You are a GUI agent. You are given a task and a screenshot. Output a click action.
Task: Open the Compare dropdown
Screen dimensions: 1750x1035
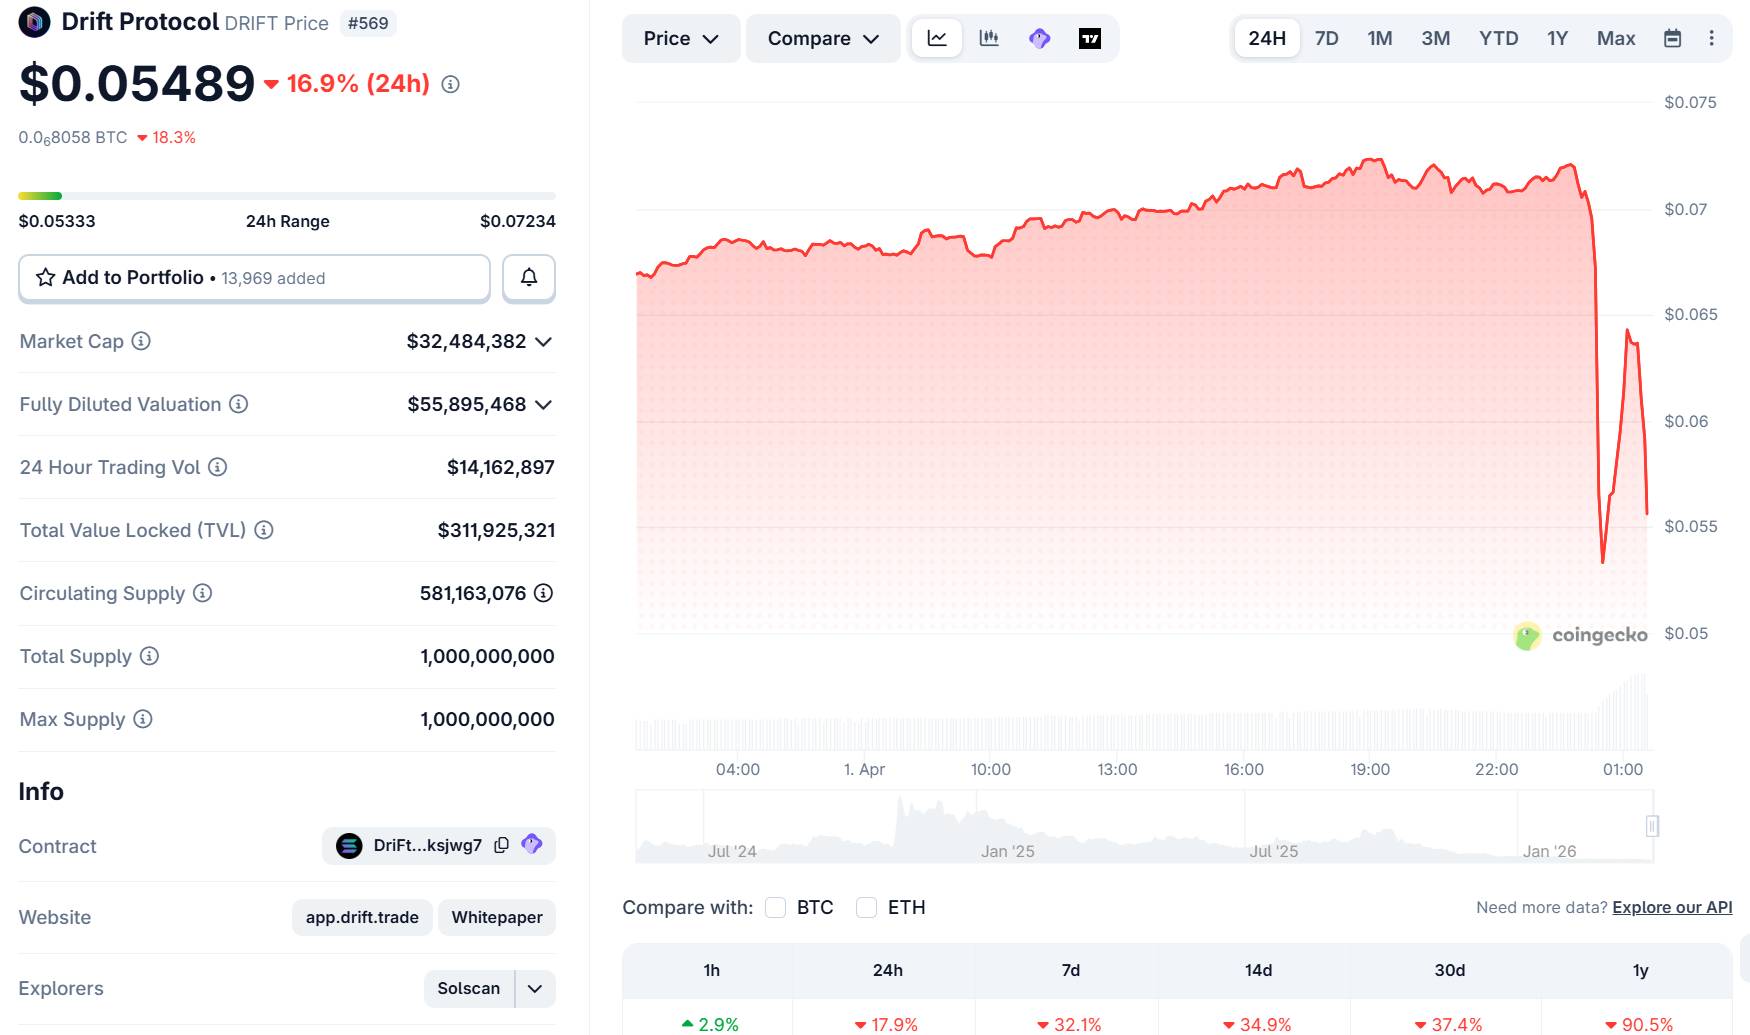click(x=822, y=38)
